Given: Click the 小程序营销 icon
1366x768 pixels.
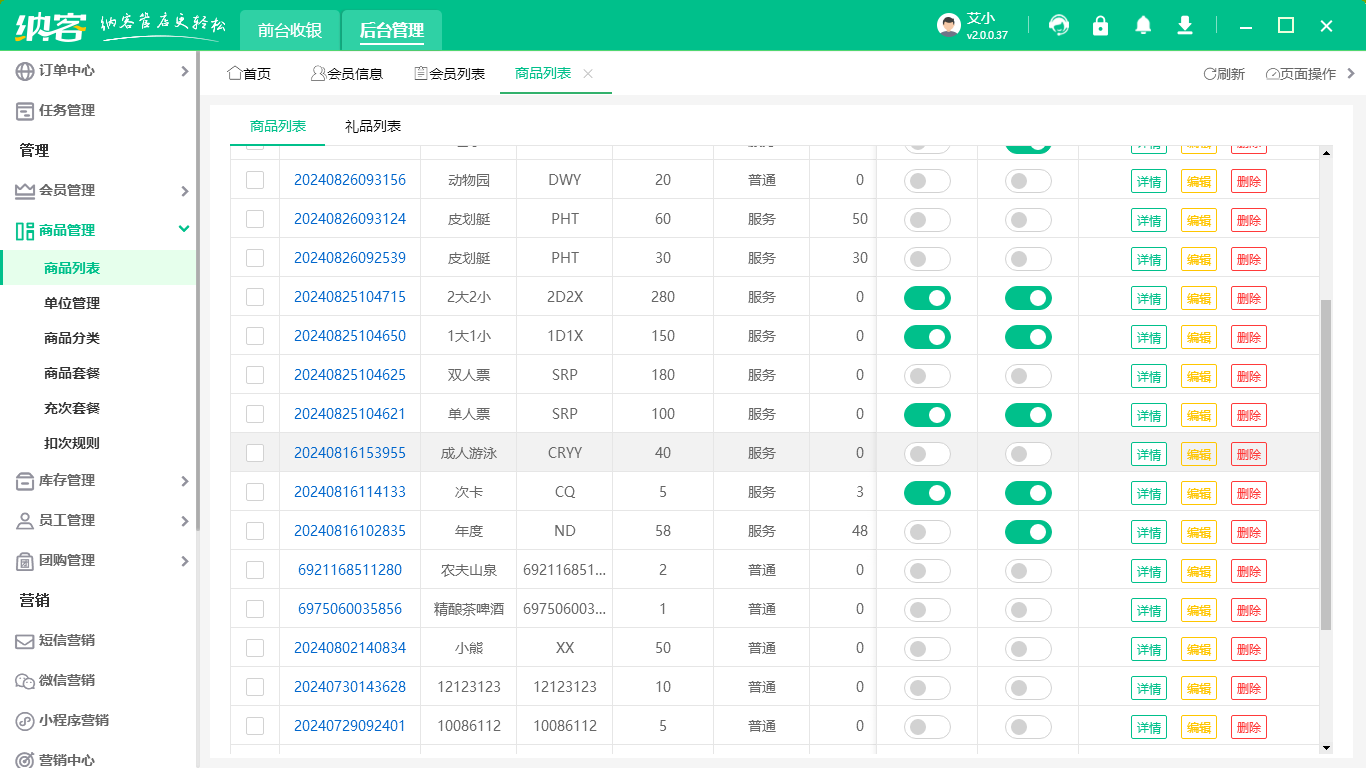Looking at the screenshot, I should 25,721.
